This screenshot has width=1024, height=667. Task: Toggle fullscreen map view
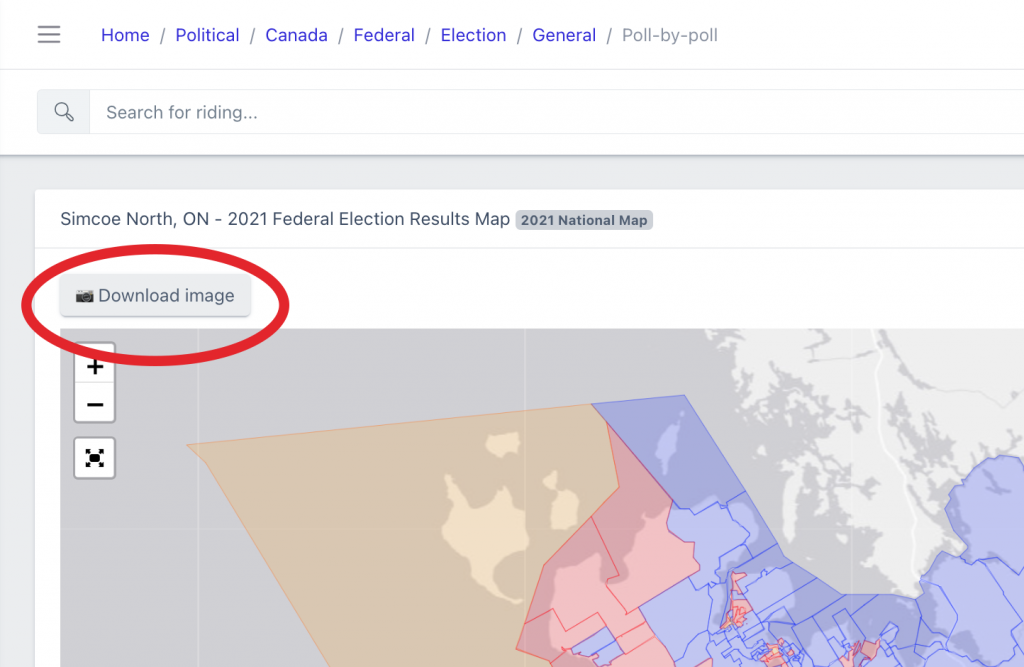(95, 458)
